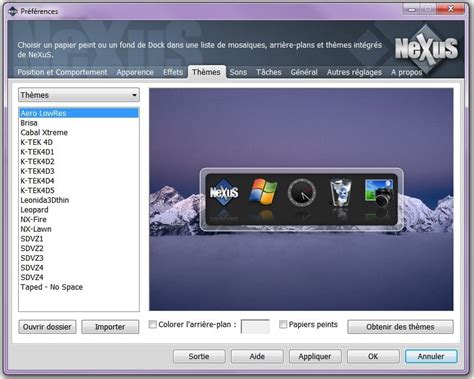This screenshot has width=474, height=379.
Task: Choose the SDVZ3 theme
Action: [x=79, y=258]
